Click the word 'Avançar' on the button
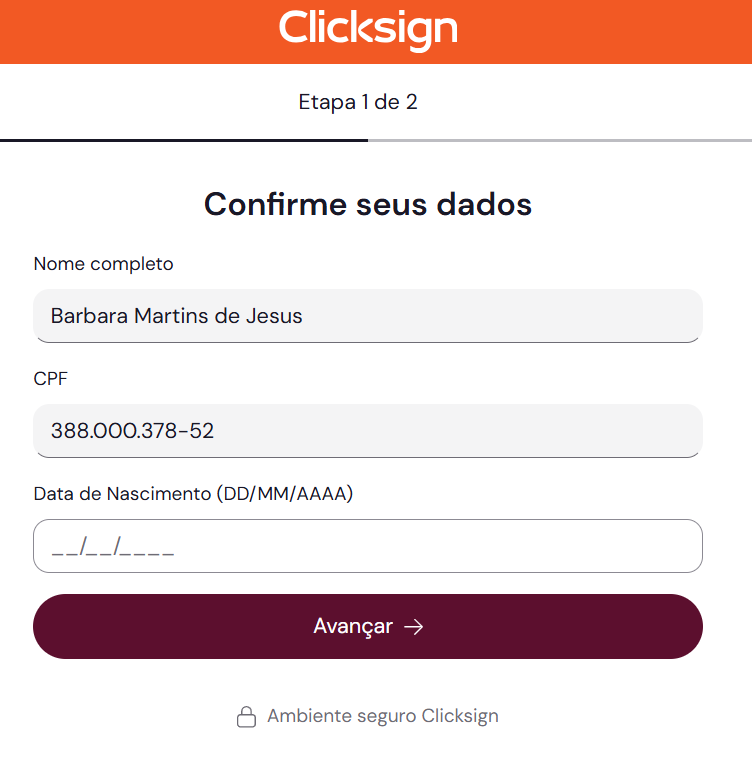 point(353,626)
